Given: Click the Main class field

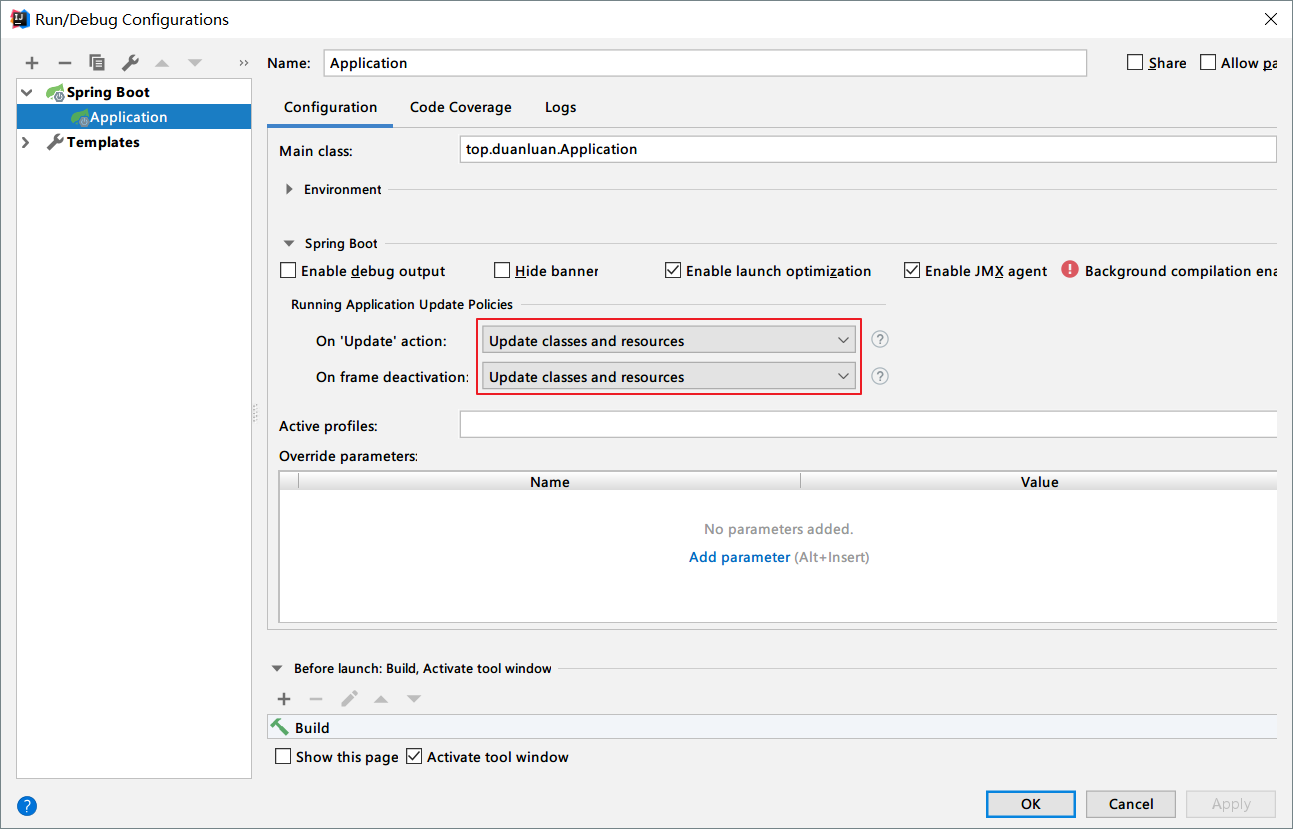Looking at the screenshot, I should click(x=868, y=149).
